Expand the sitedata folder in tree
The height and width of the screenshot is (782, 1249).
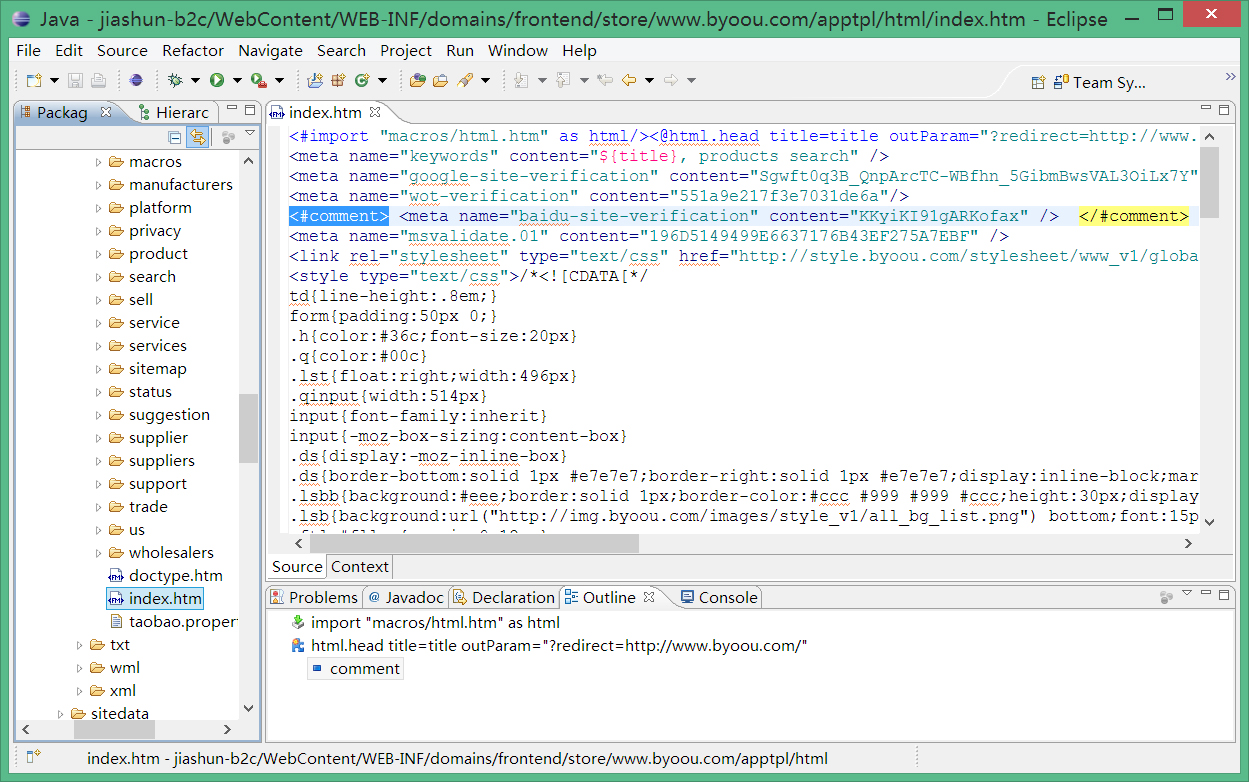pyautogui.click(x=61, y=714)
